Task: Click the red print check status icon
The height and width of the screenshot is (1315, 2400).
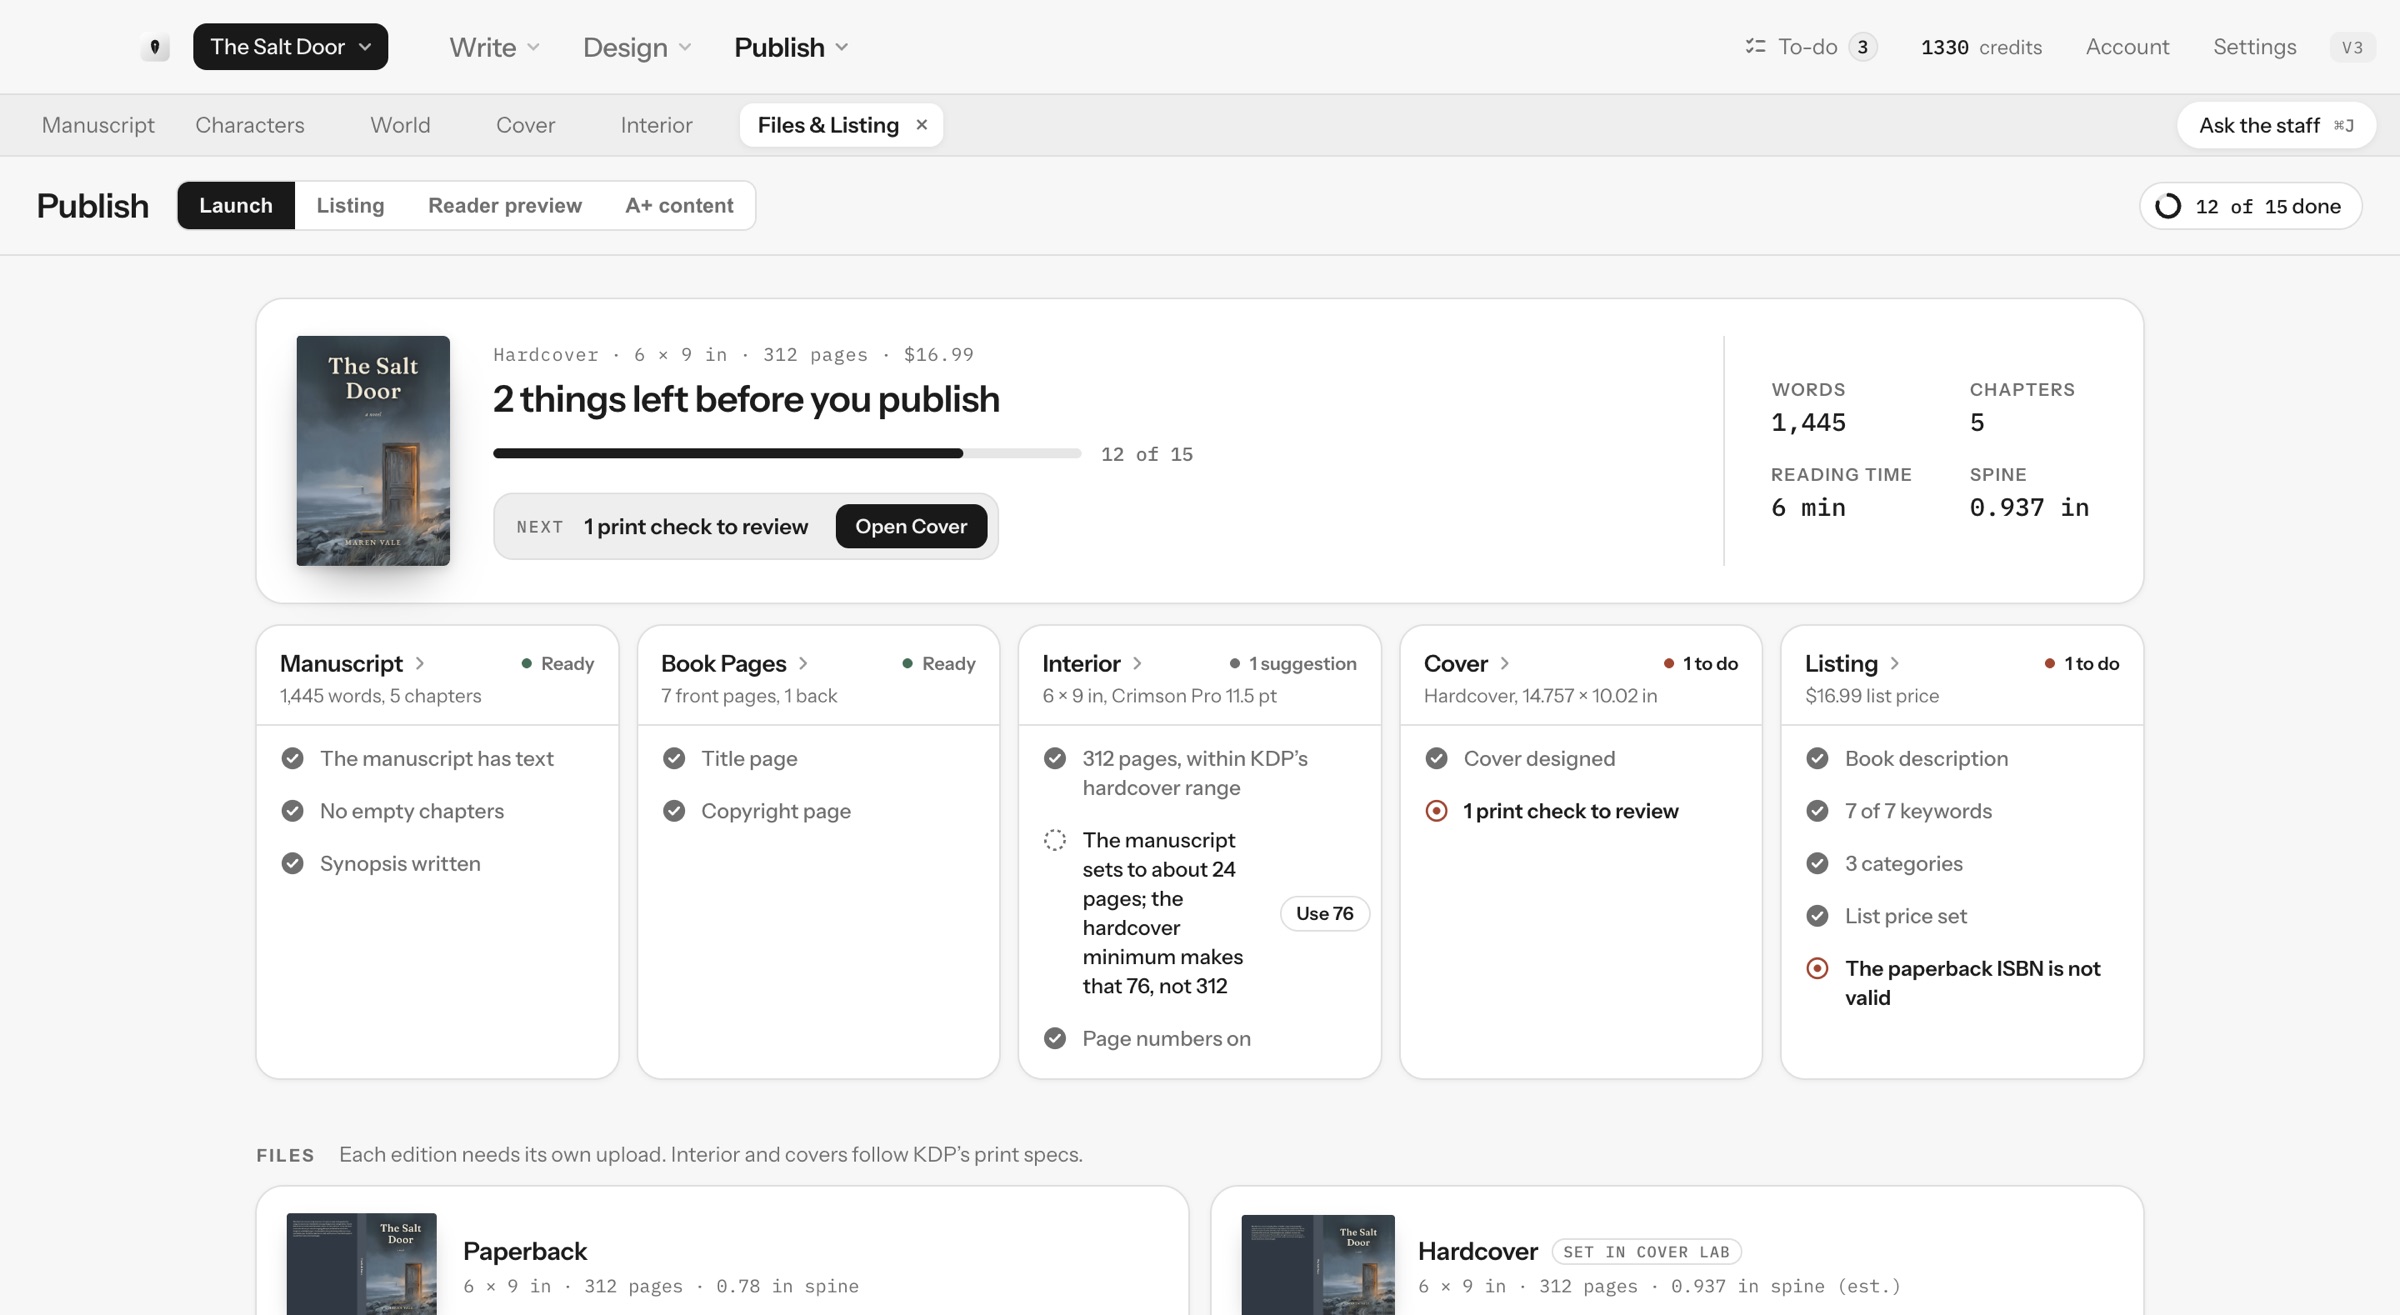Action: click(x=1436, y=811)
